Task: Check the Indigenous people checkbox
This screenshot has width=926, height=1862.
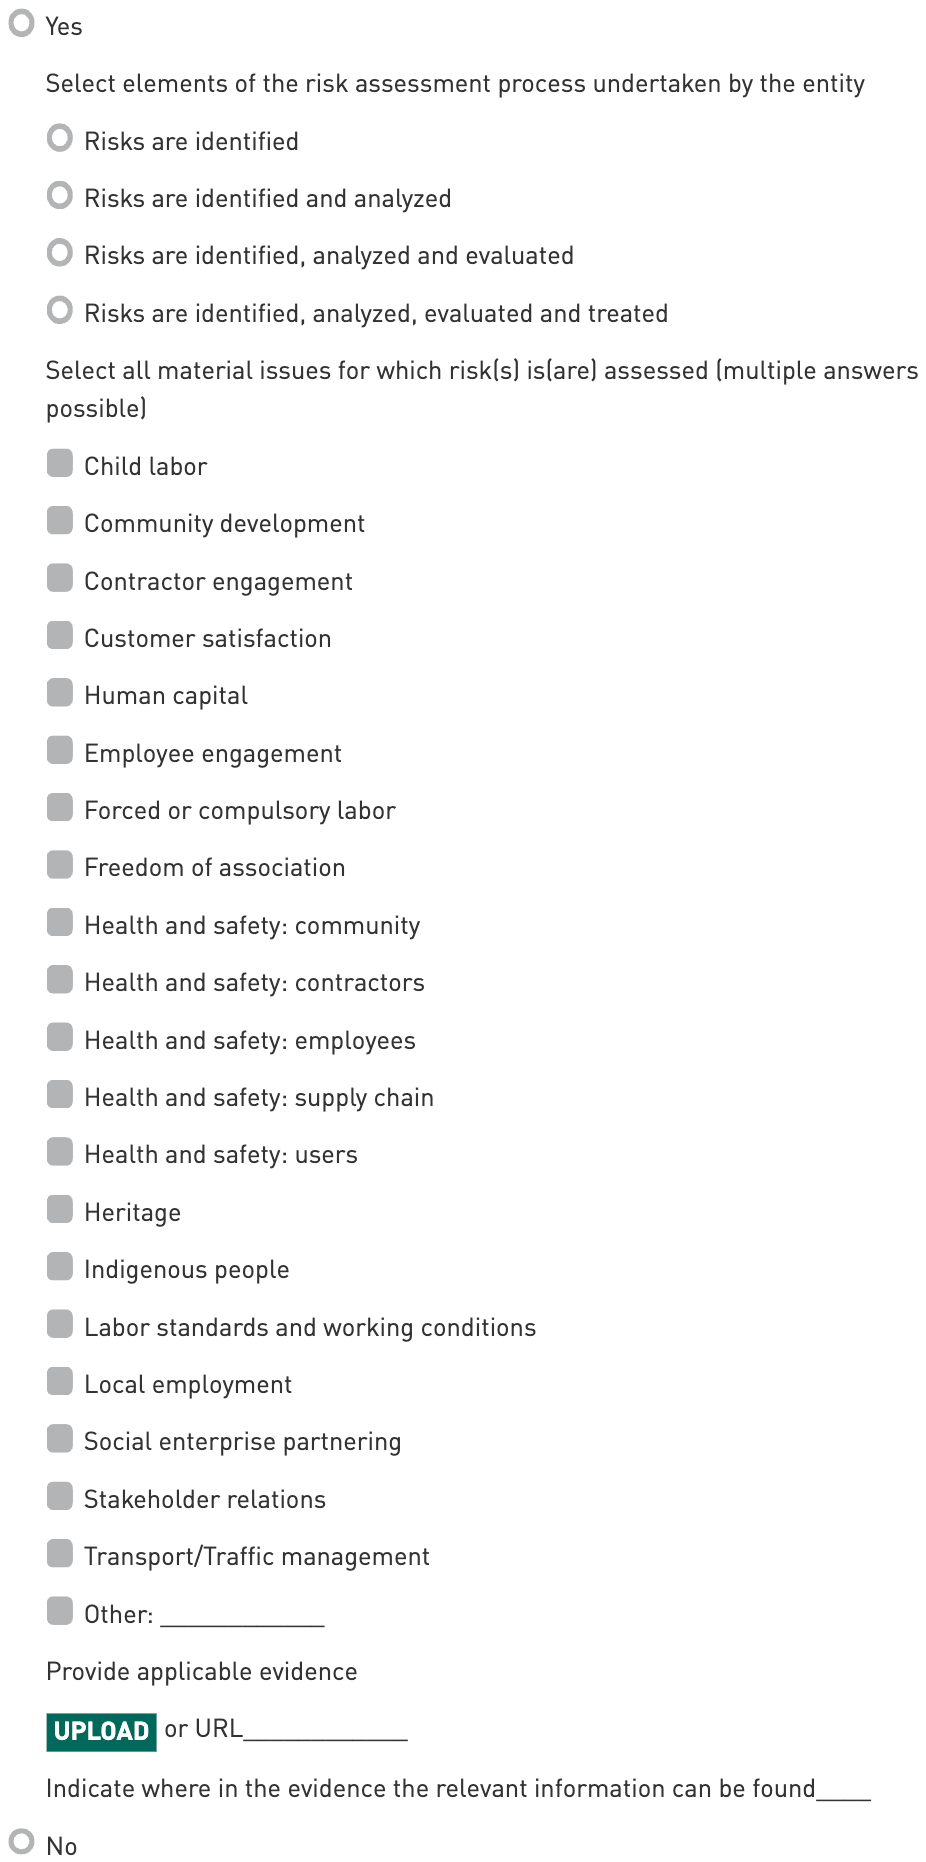Action: [x=60, y=1267]
